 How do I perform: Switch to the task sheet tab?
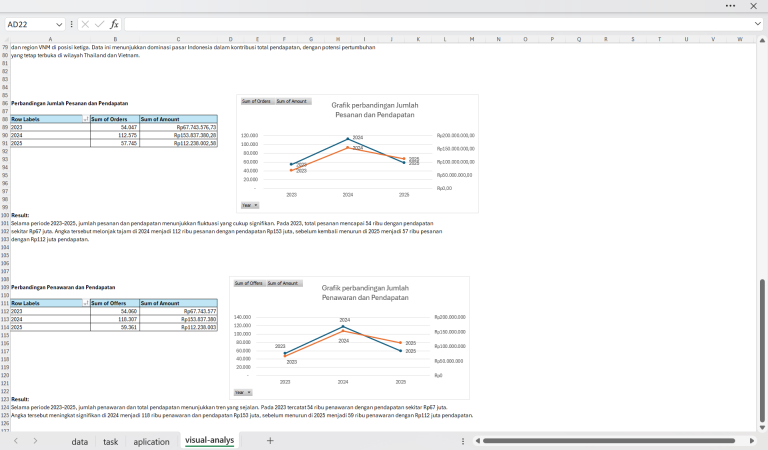[x=110, y=441]
